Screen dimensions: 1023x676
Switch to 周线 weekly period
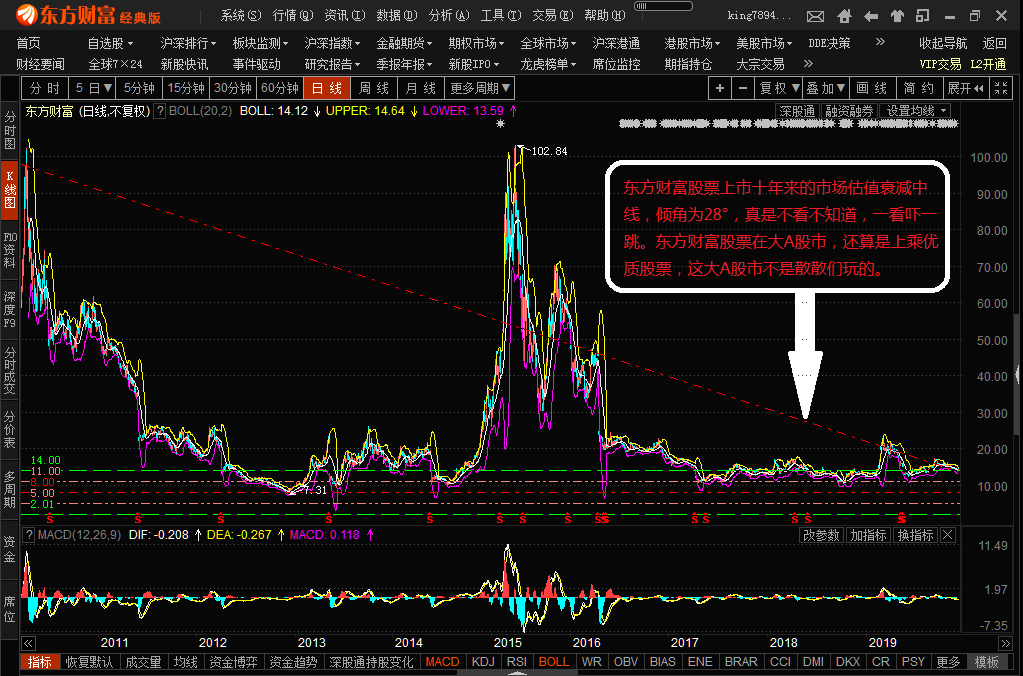374,88
